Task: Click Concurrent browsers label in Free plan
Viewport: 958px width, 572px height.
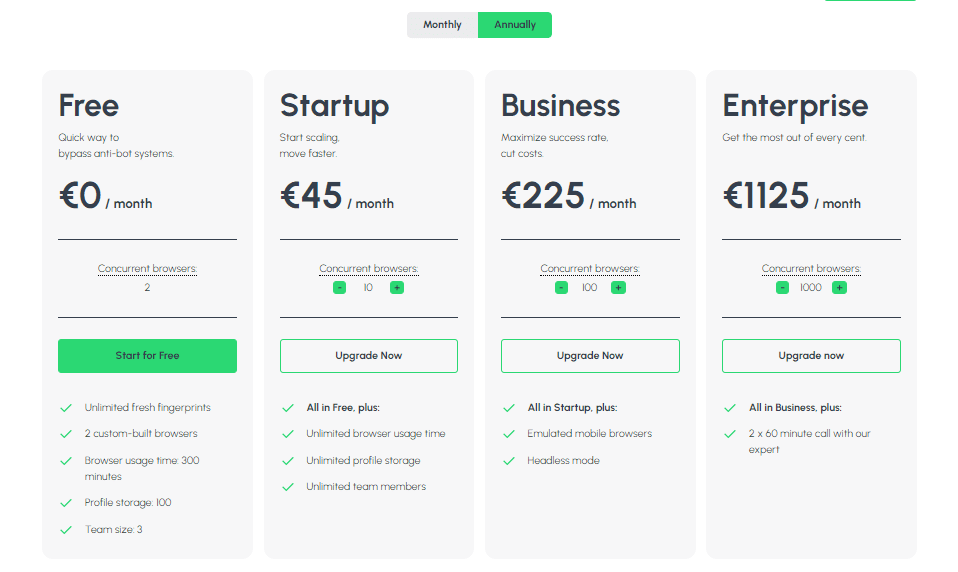Action: pos(147,269)
